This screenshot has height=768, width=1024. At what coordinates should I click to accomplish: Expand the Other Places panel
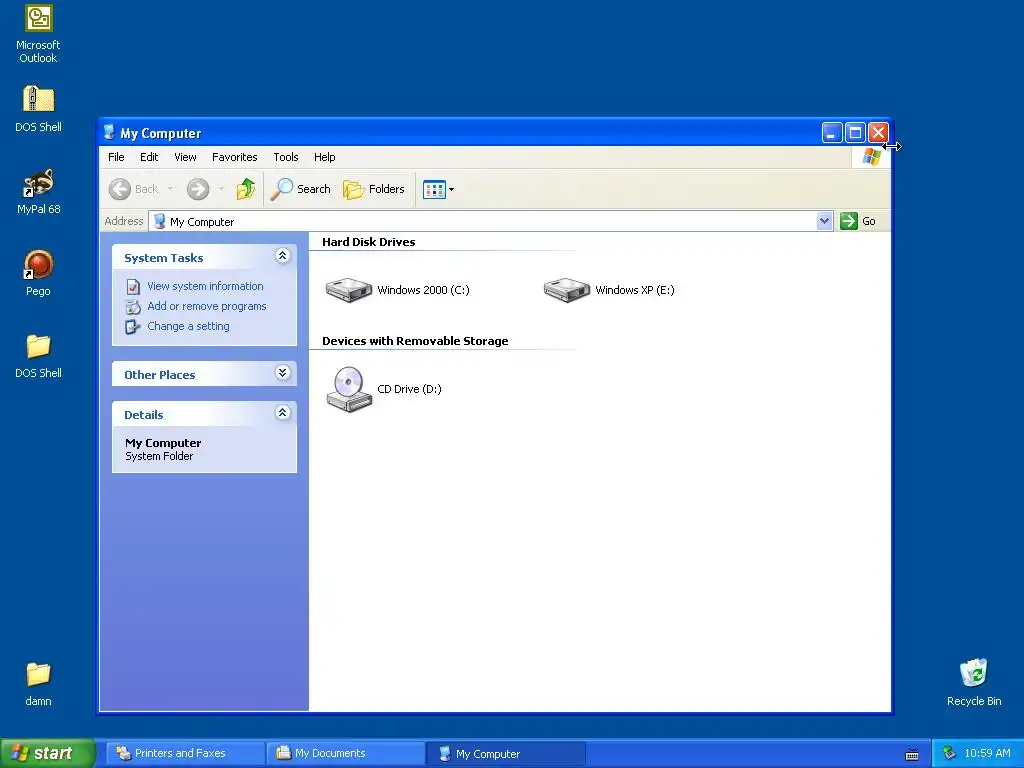[x=282, y=373]
